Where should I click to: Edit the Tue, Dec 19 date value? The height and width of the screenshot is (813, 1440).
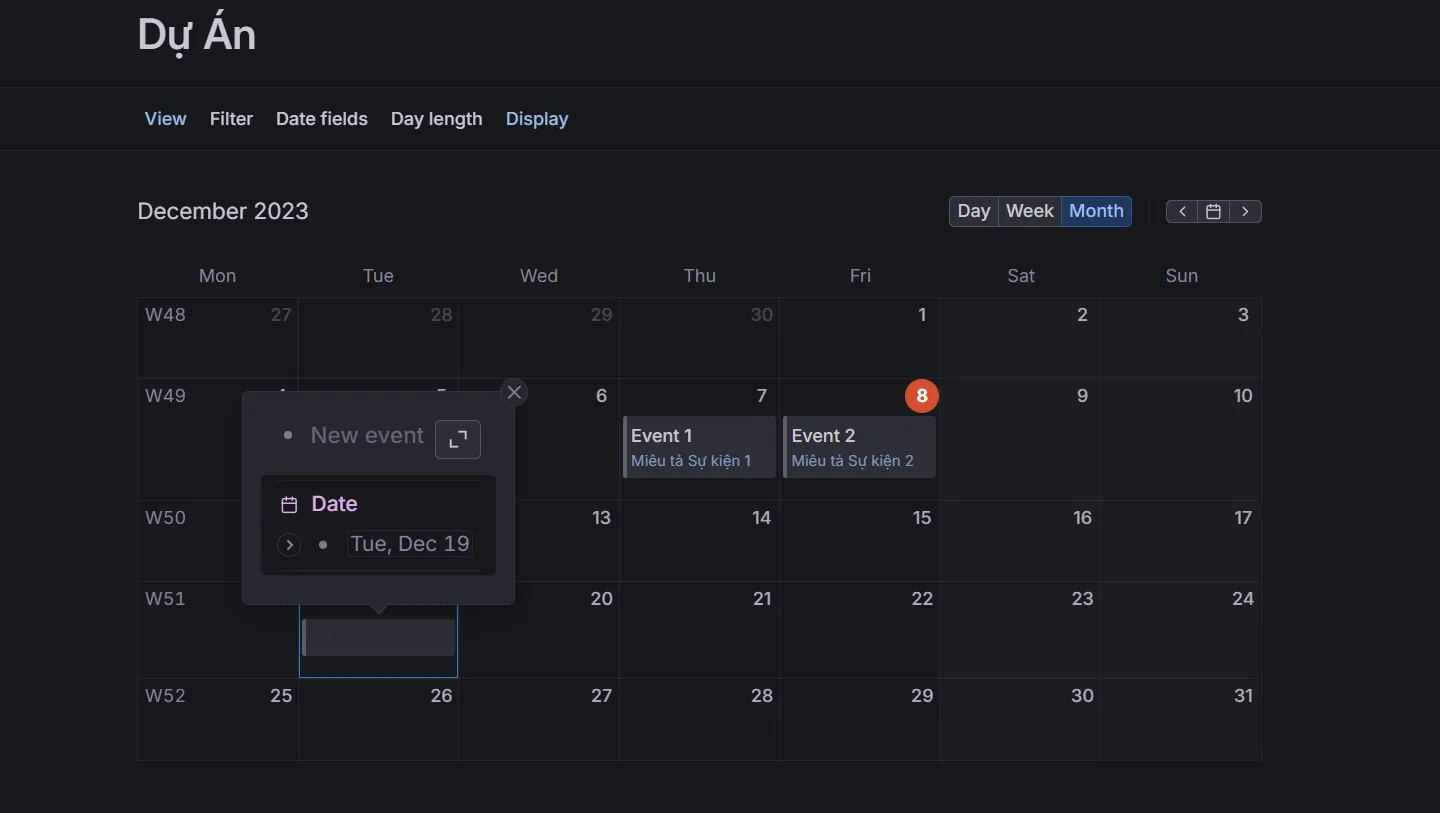point(410,544)
